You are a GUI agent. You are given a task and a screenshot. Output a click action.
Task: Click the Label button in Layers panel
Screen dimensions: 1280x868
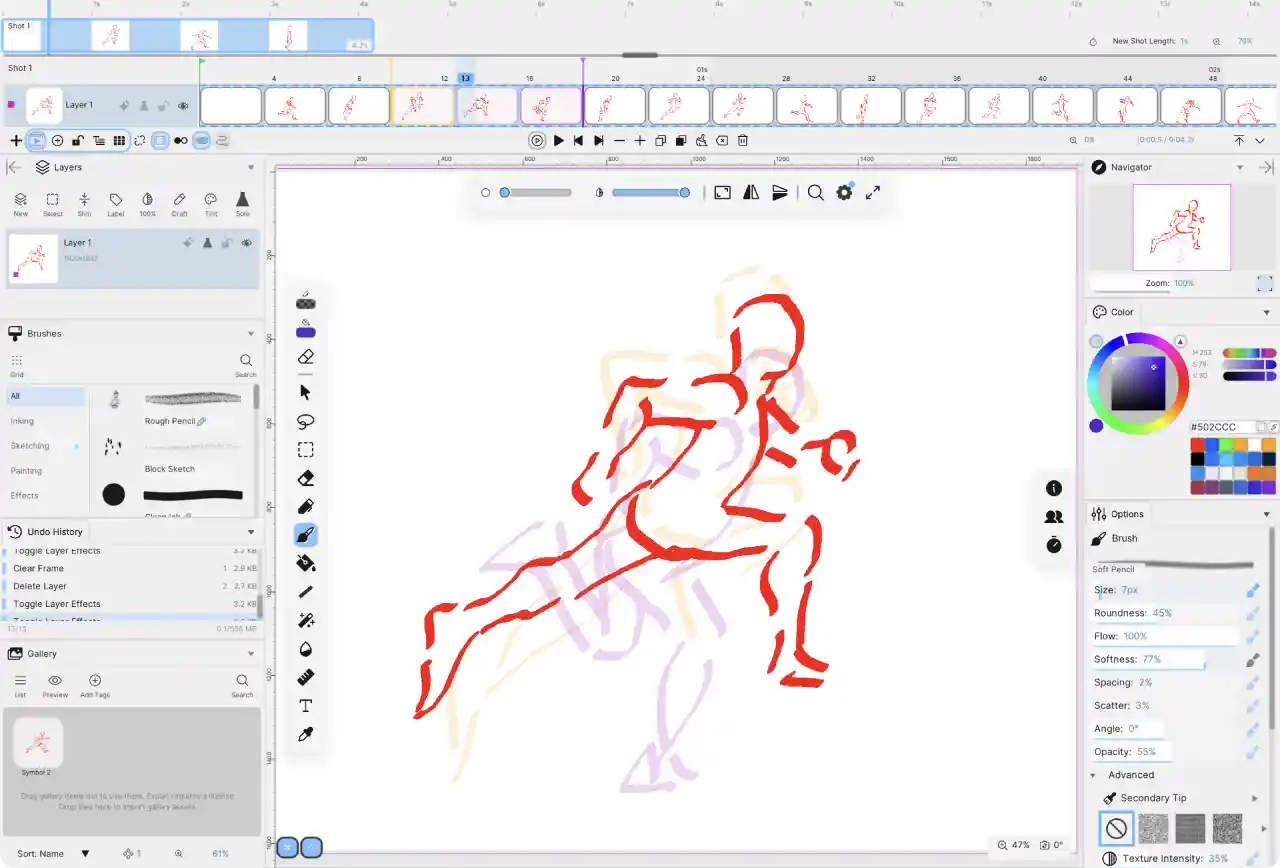click(x=116, y=204)
